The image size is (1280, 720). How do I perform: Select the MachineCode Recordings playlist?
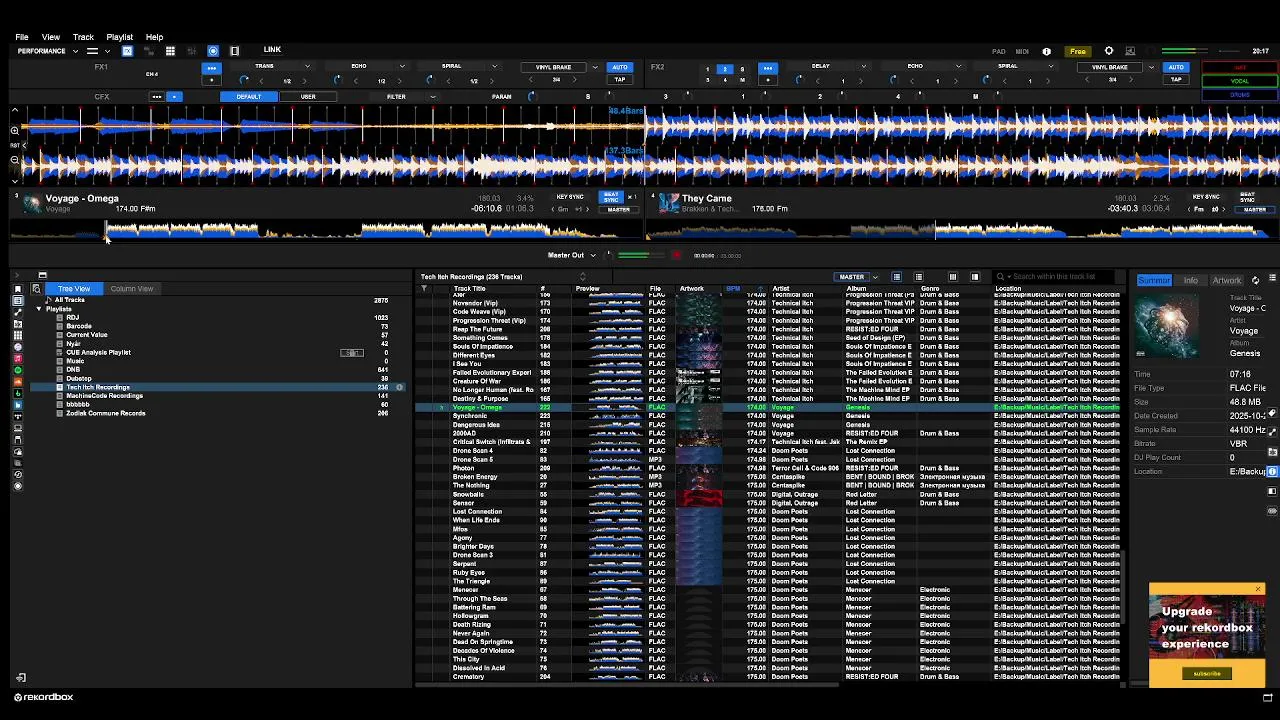coord(104,396)
